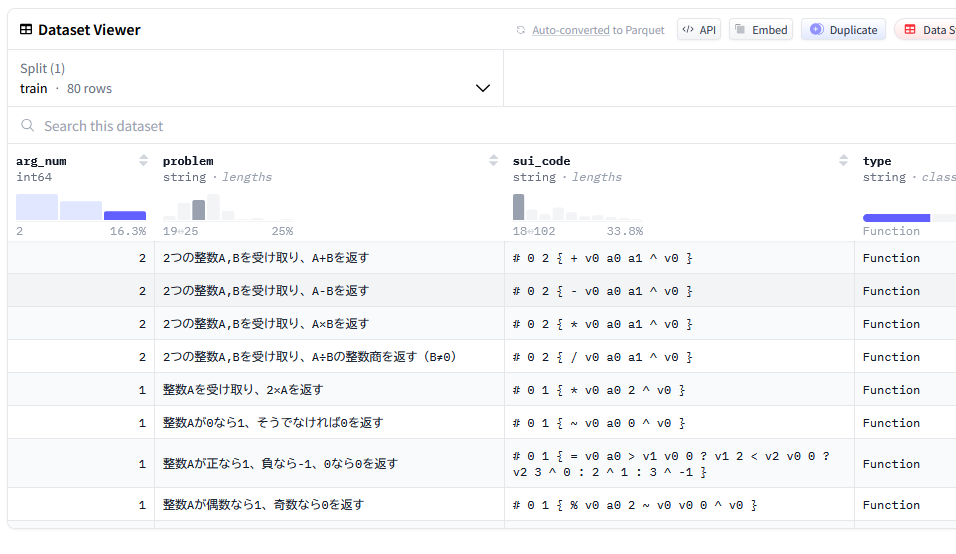Viewport: 956px width, 554px height.
Task: Select the first arg_num histogram bar
Action: pos(37,207)
